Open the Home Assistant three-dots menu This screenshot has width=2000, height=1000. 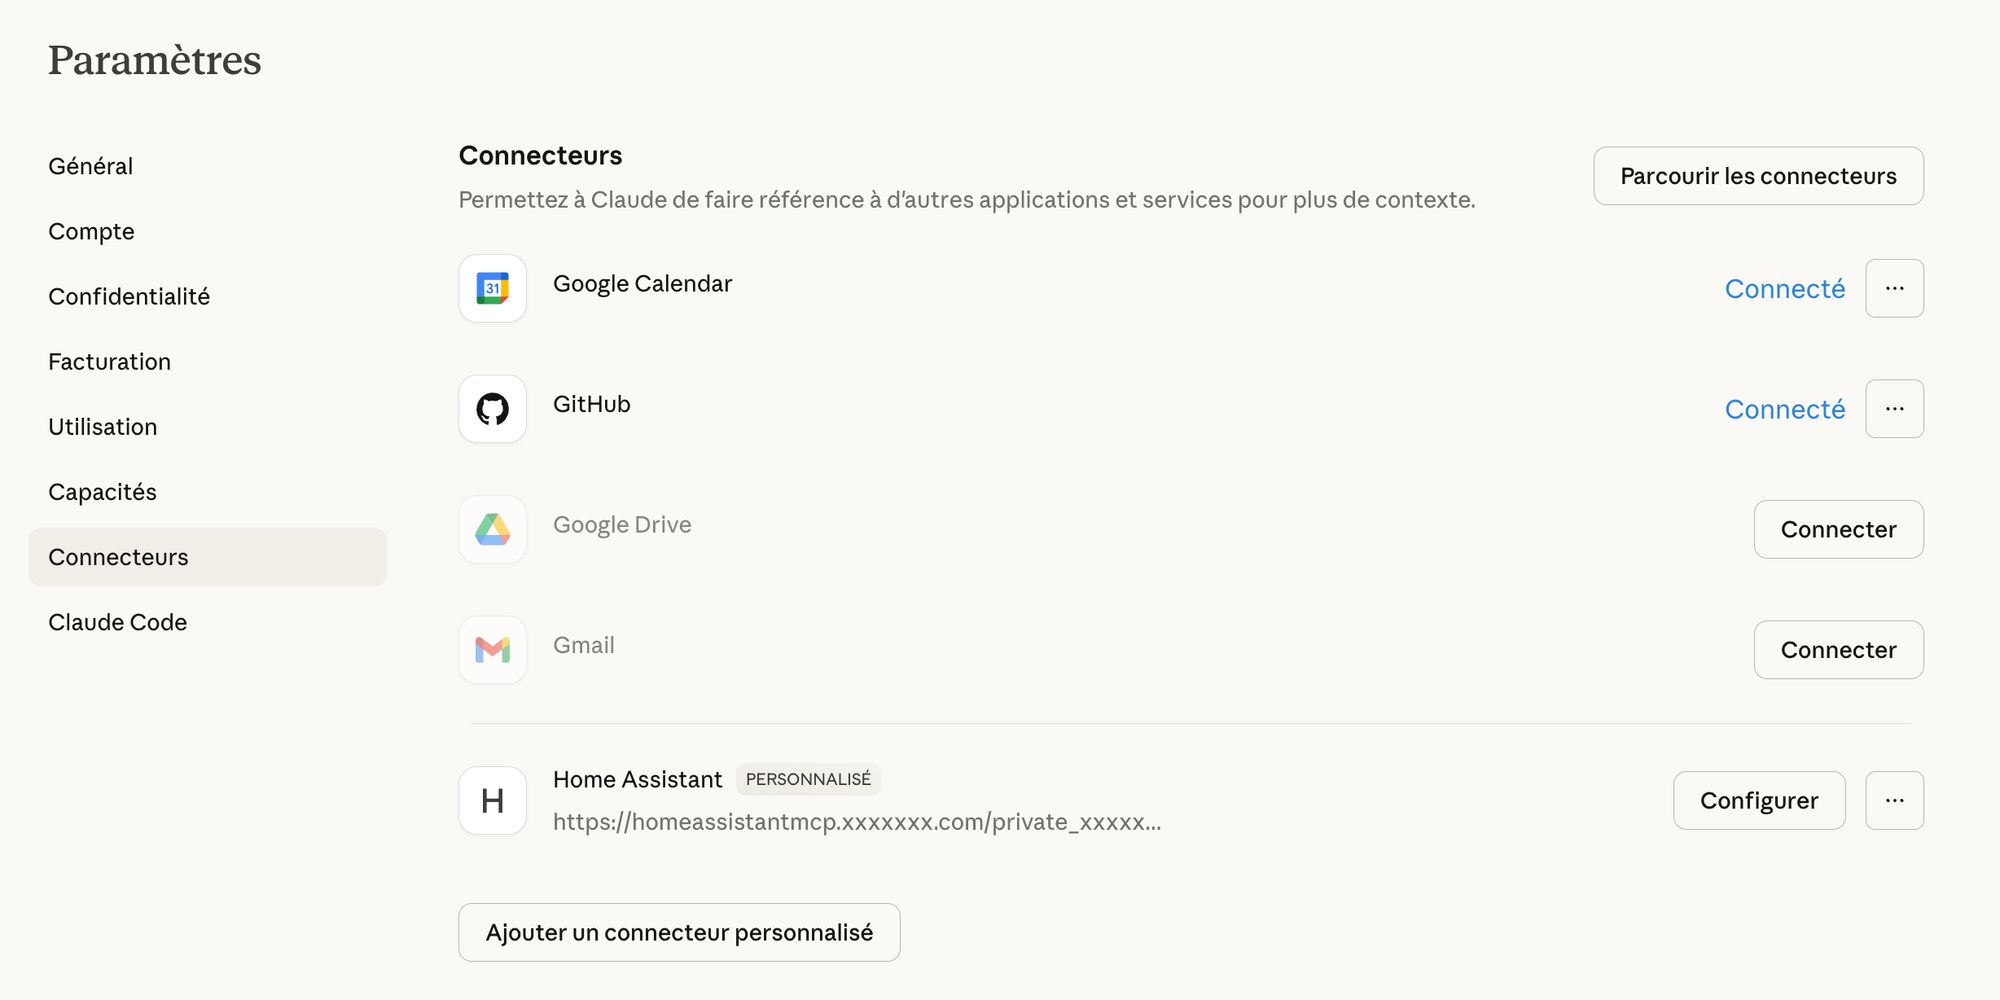(x=1894, y=800)
